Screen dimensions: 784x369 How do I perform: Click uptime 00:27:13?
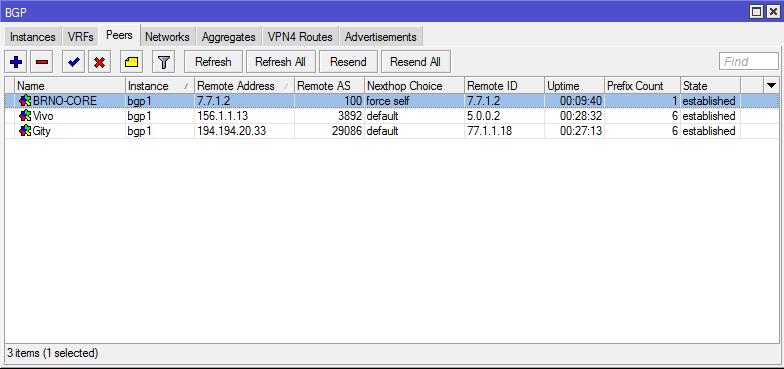pos(581,131)
